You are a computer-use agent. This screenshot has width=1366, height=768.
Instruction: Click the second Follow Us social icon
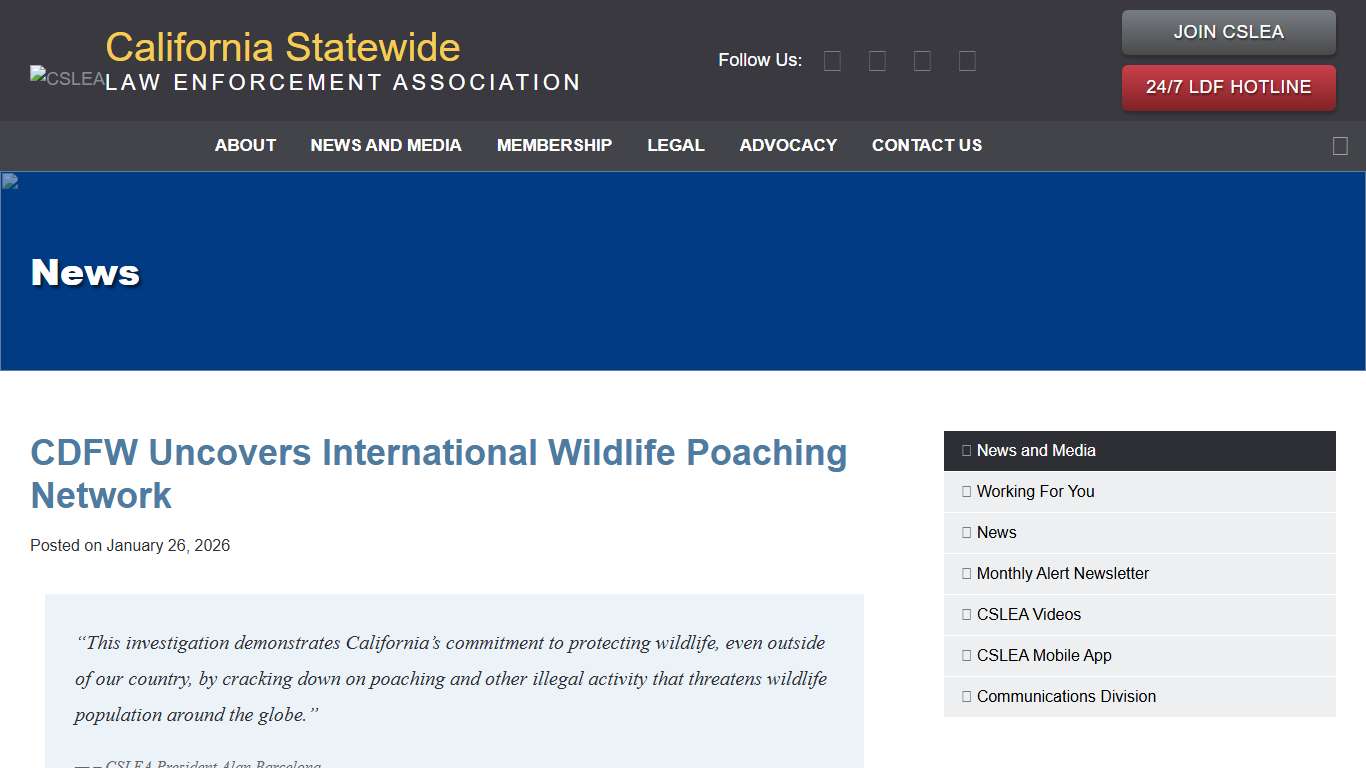tap(877, 61)
